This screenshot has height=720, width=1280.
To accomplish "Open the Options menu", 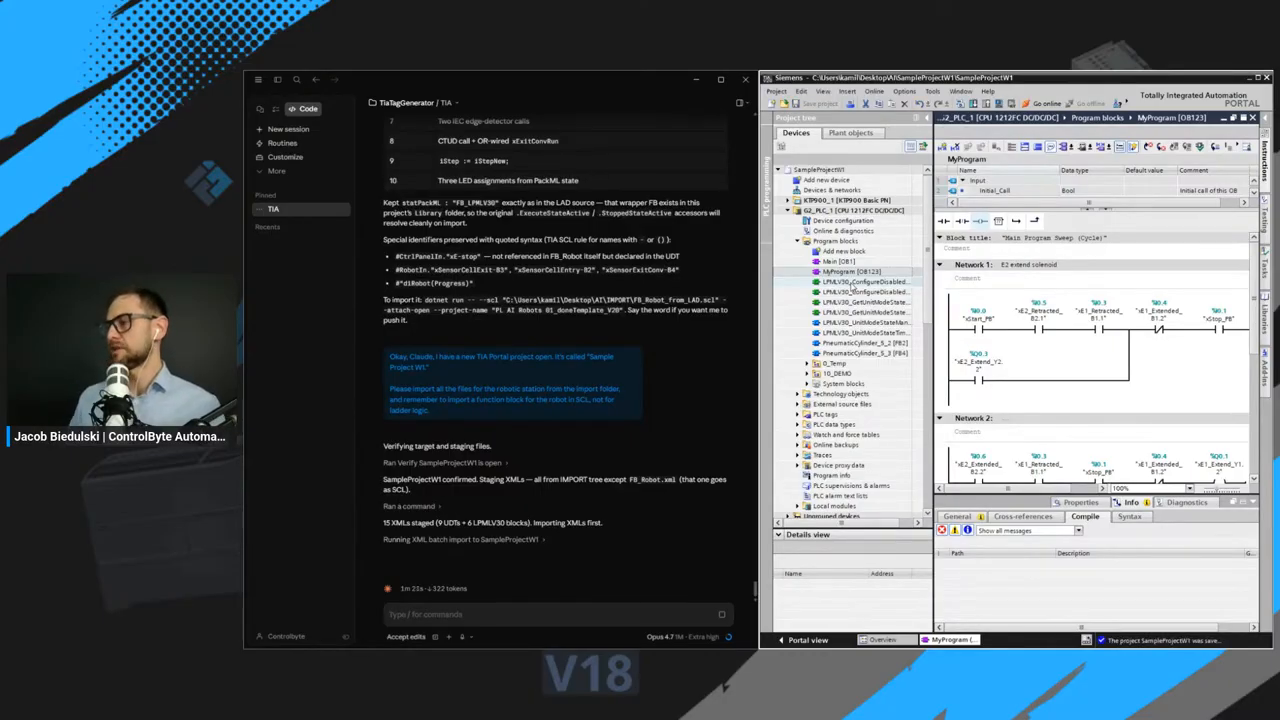I will click(x=904, y=91).
